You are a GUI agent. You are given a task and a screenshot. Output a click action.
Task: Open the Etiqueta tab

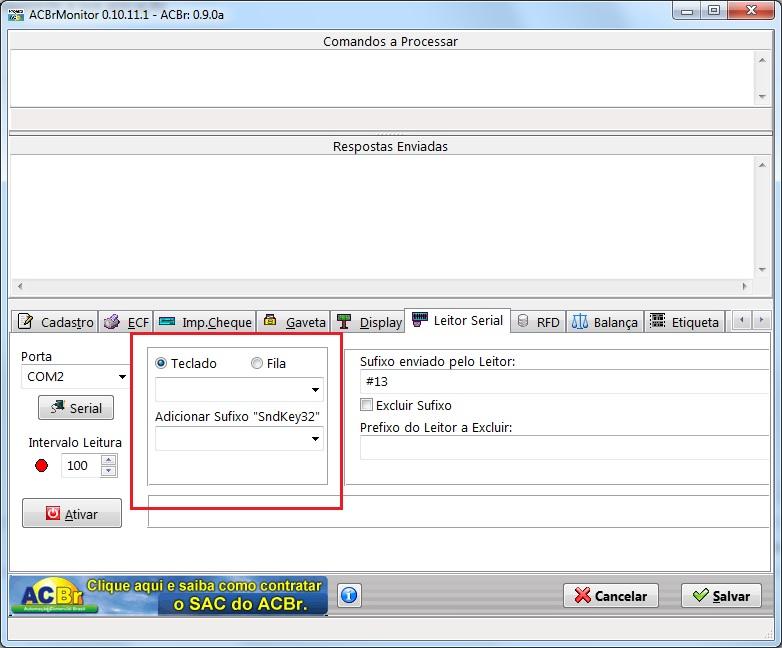pyautogui.click(x=684, y=322)
